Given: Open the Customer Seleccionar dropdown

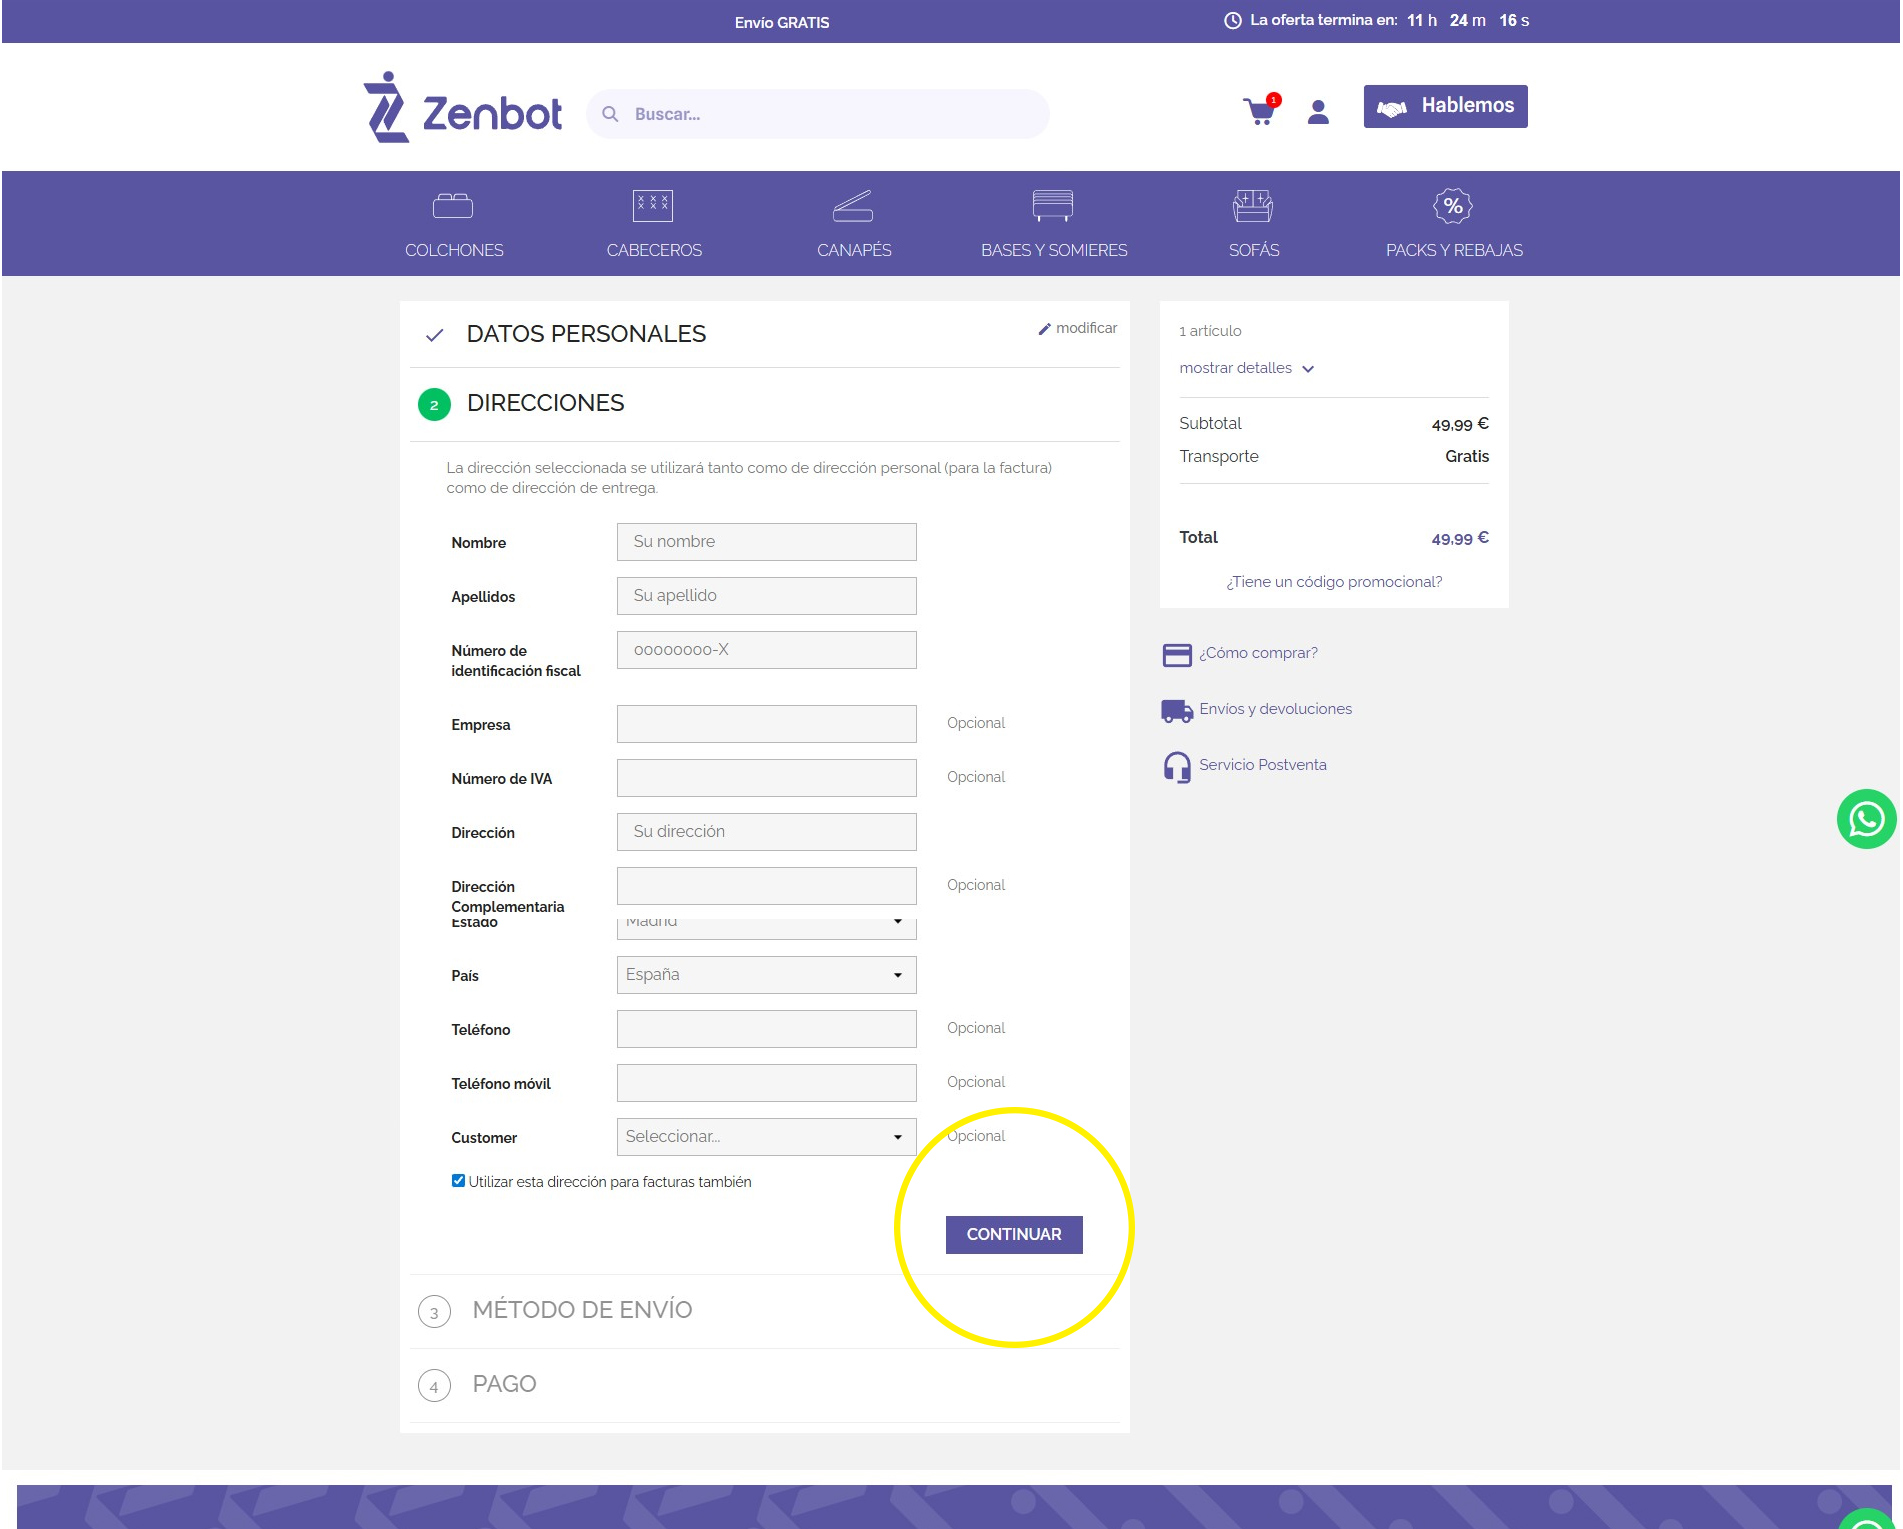Looking at the screenshot, I should [x=766, y=1137].
